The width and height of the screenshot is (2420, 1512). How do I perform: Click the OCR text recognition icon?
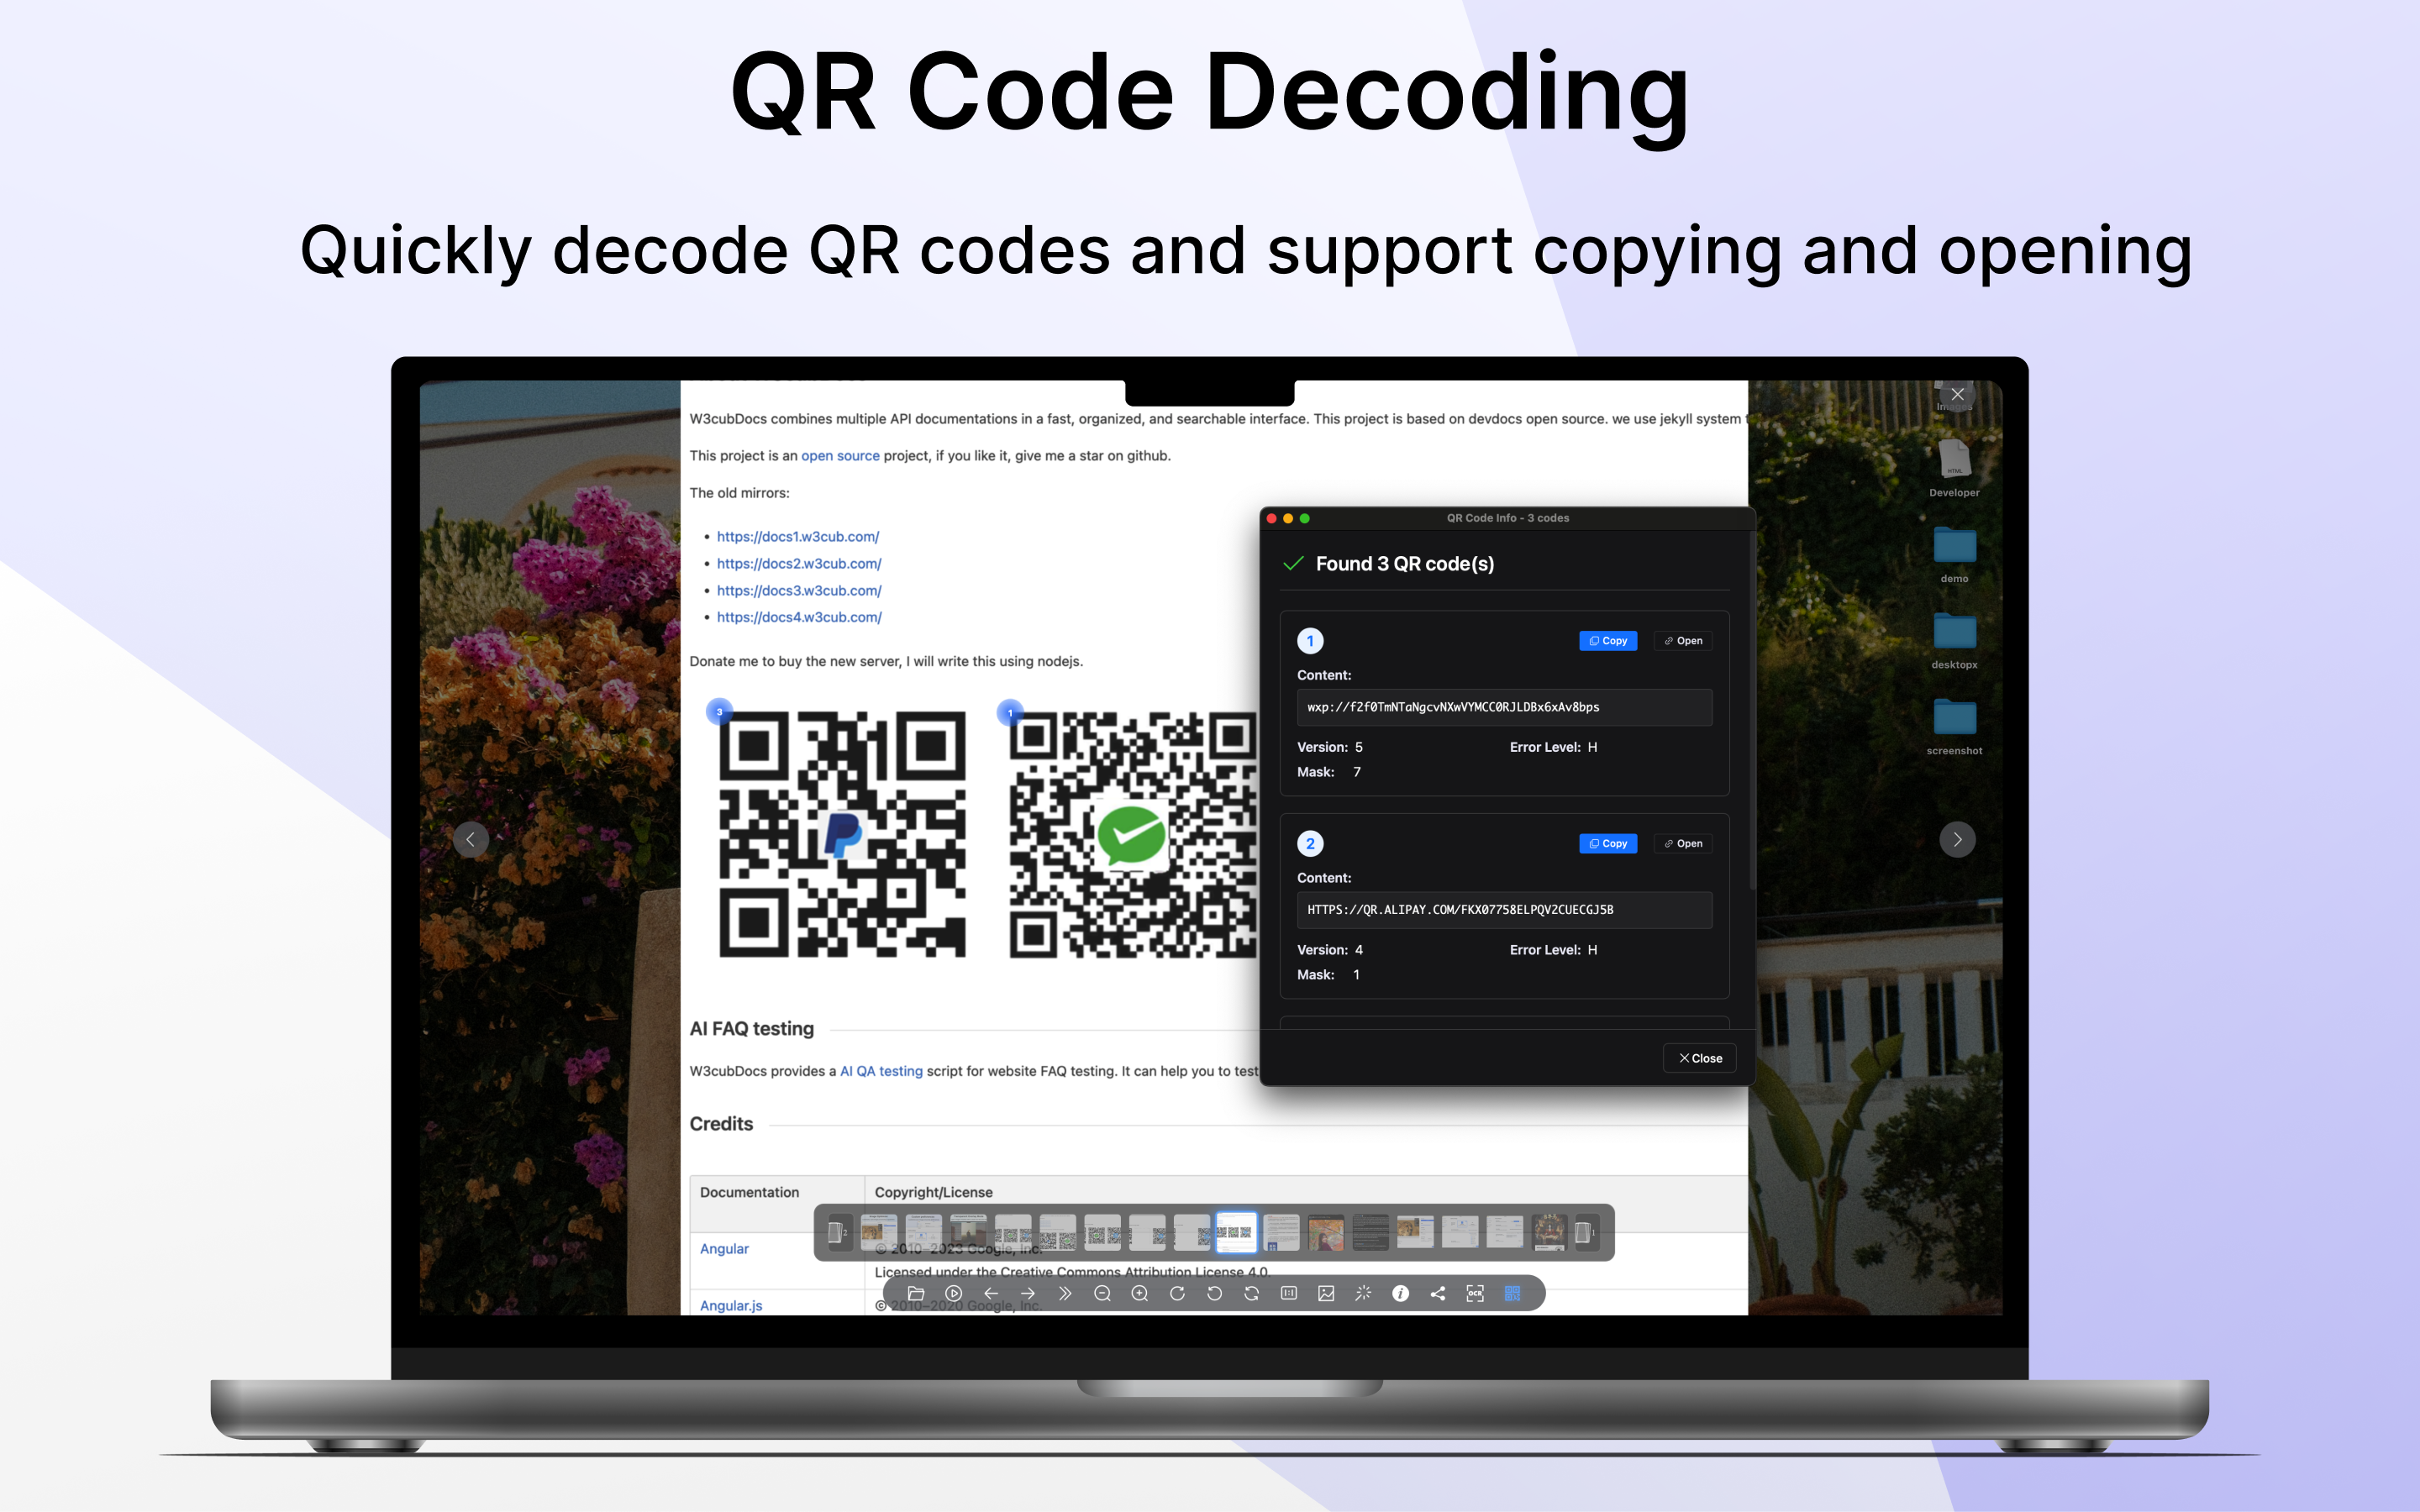(x=1475, y=1293)
